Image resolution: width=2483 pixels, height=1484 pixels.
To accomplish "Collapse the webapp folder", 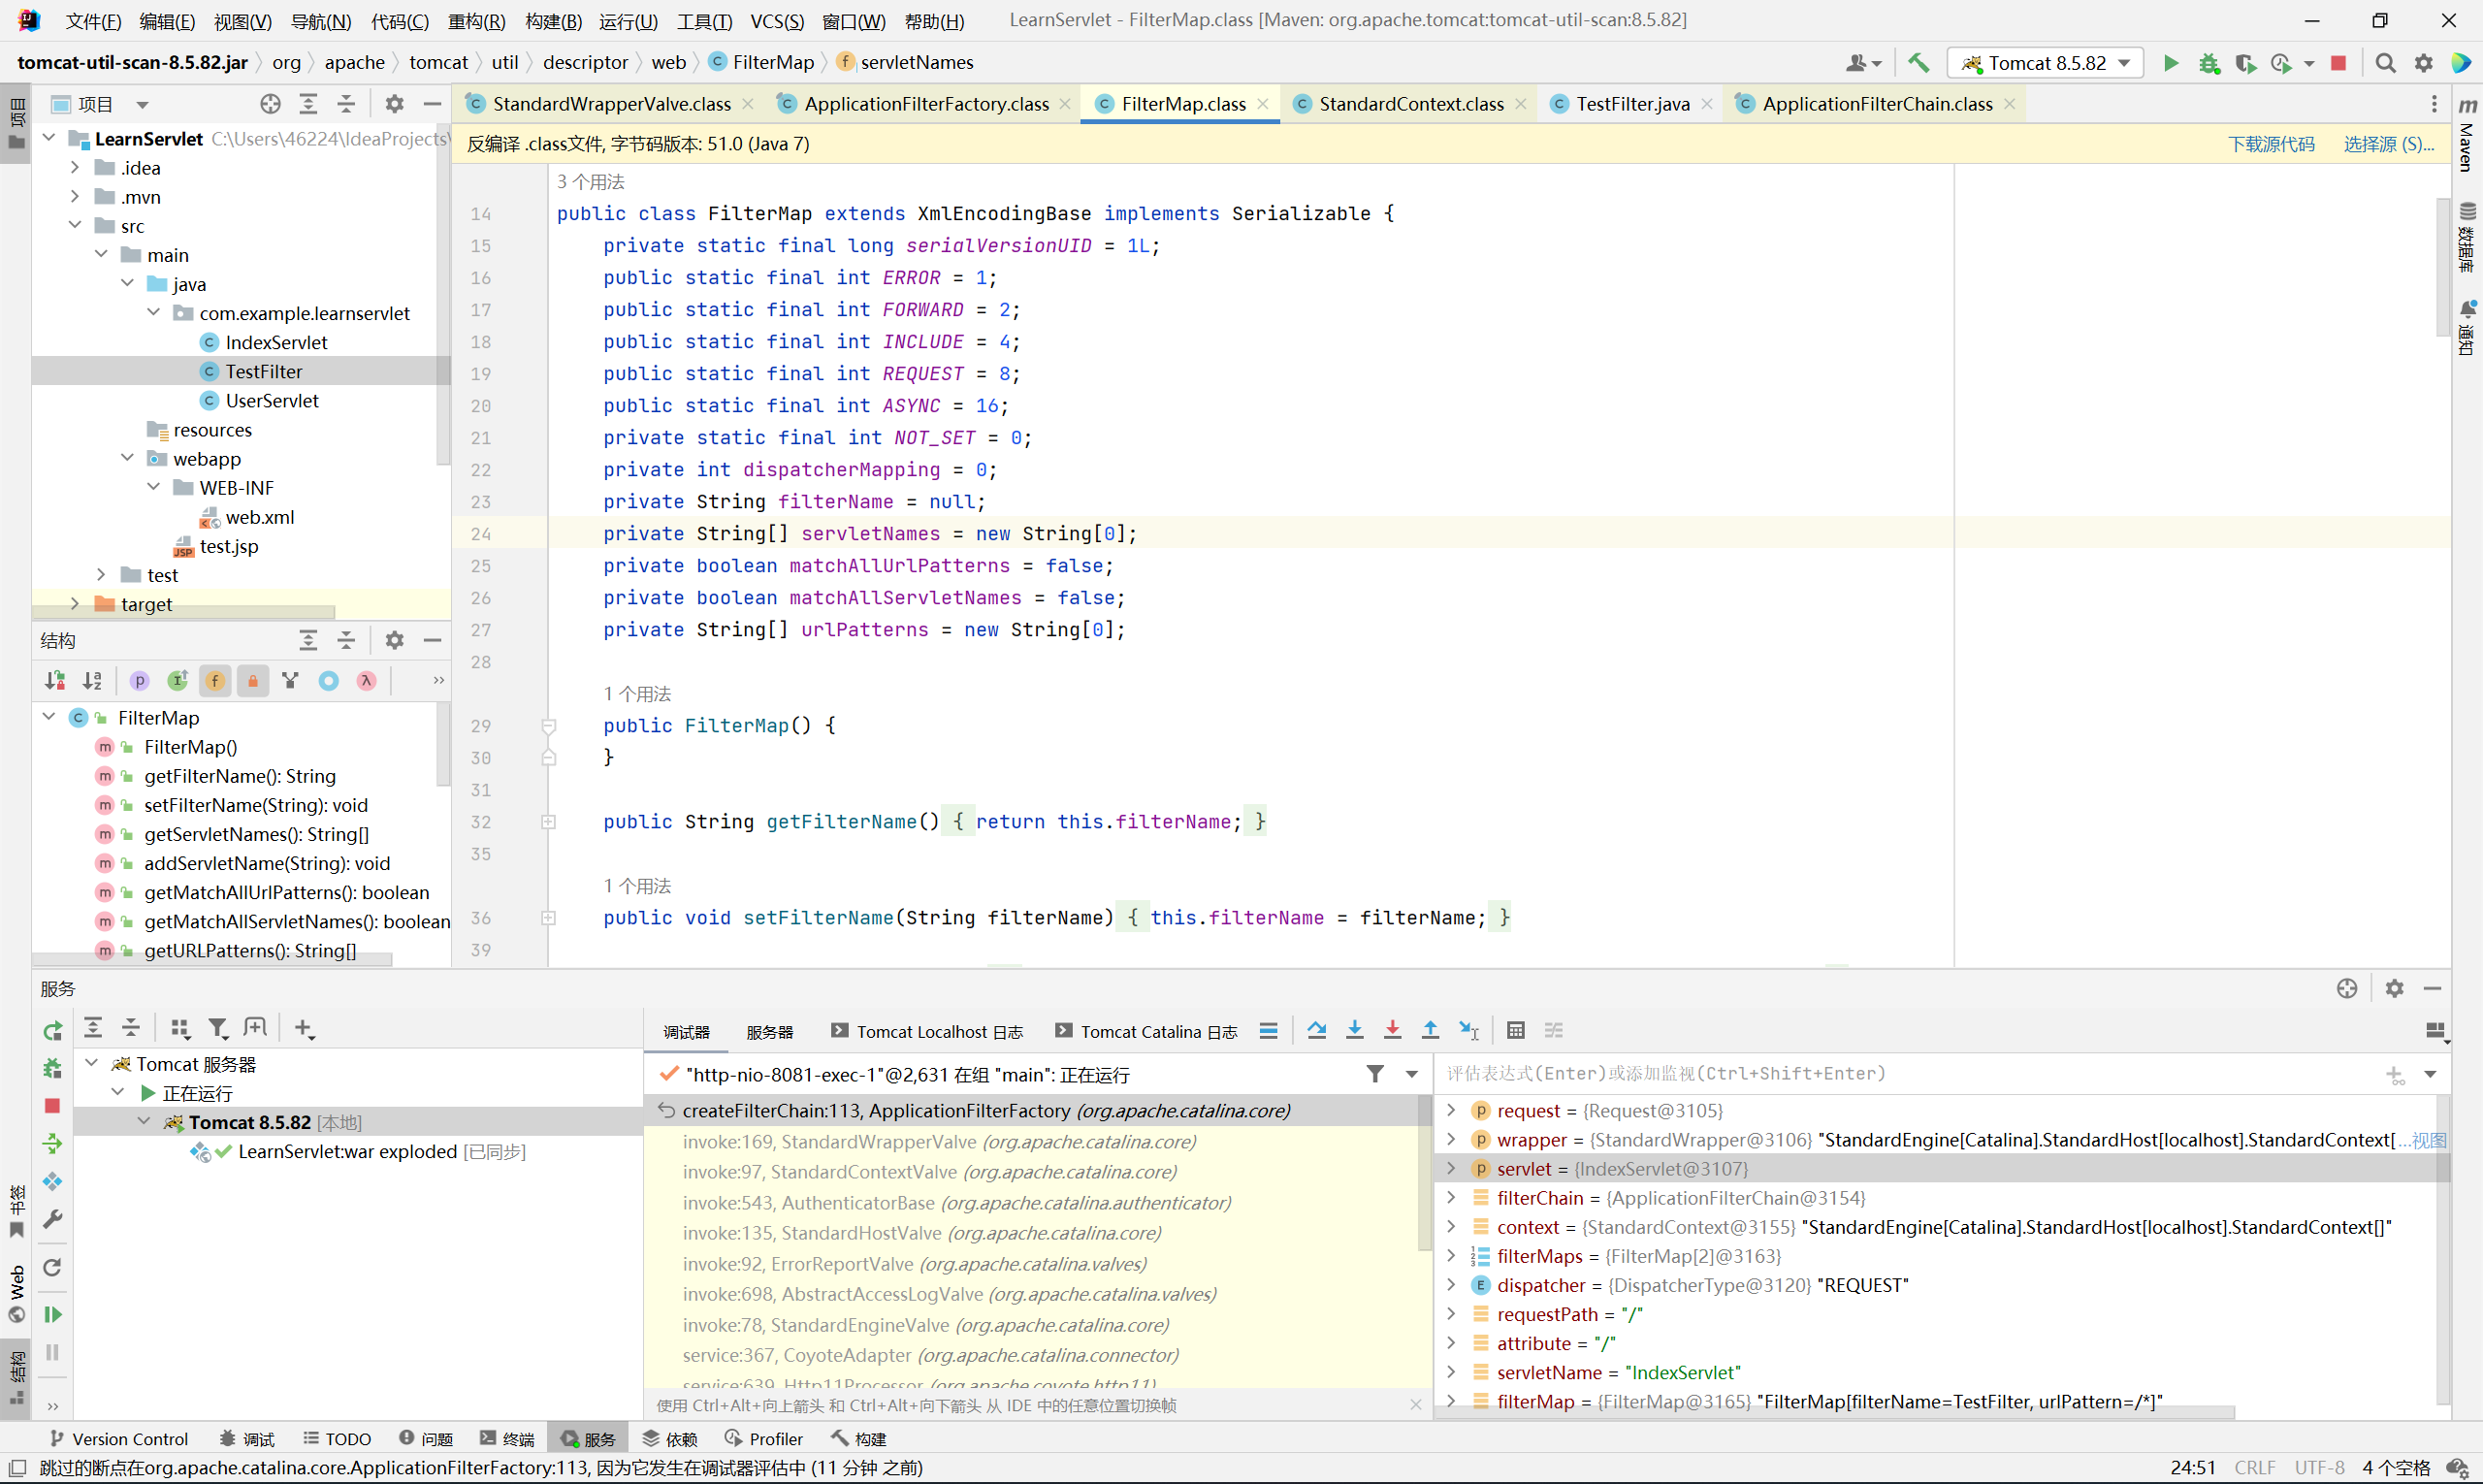I will (x=127, y=458).
